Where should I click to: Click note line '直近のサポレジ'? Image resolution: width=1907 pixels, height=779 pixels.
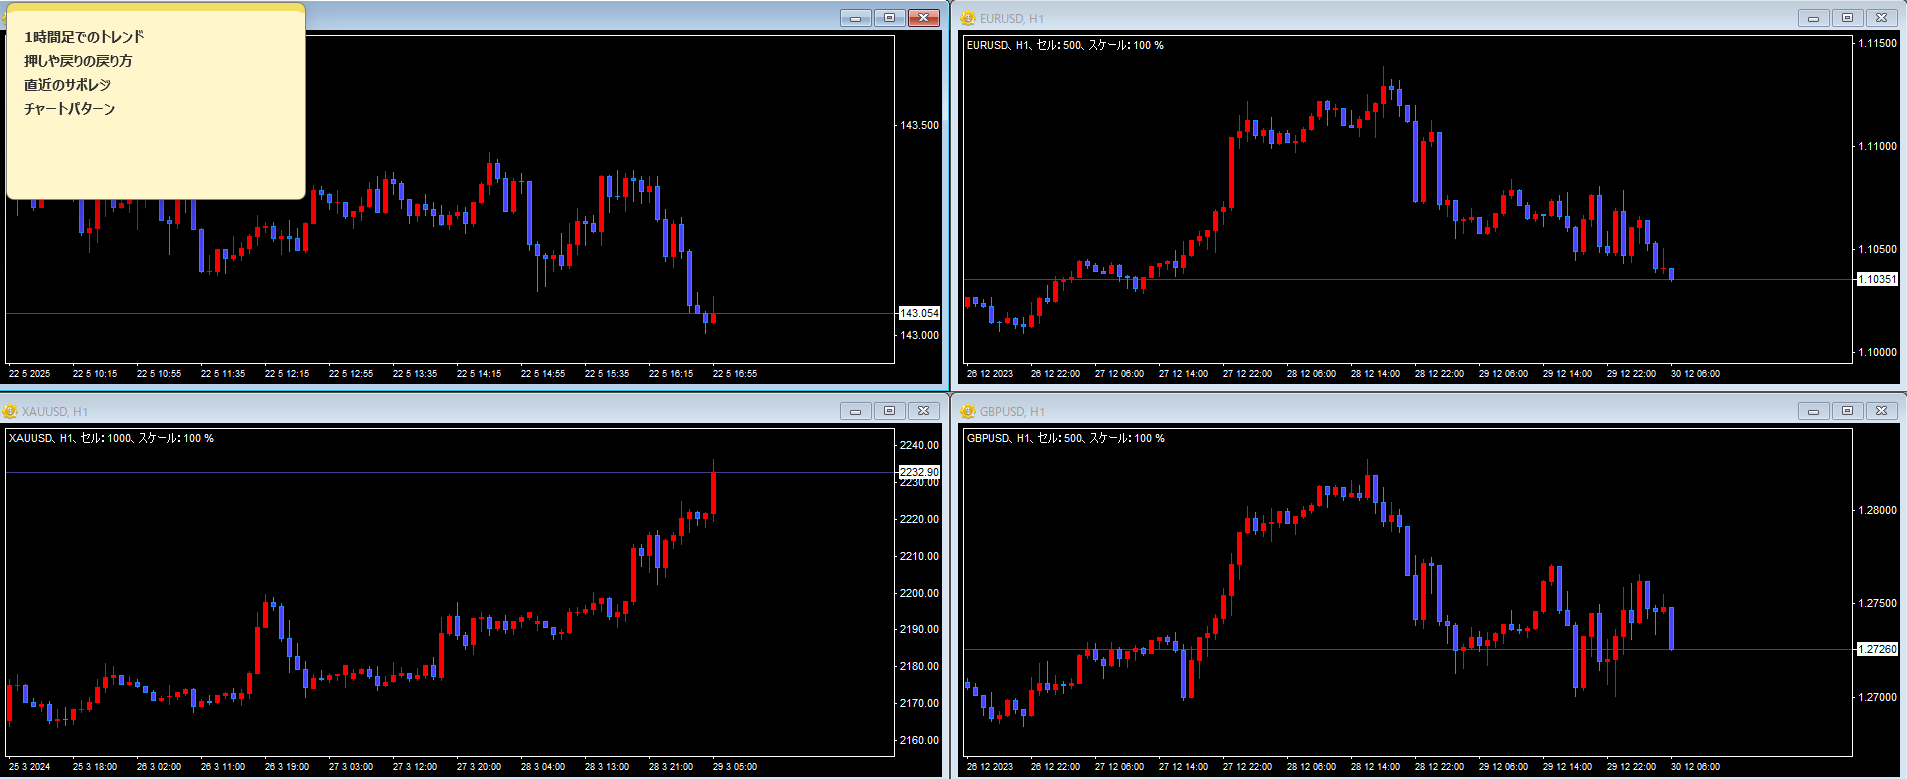(x=67, y=85)
